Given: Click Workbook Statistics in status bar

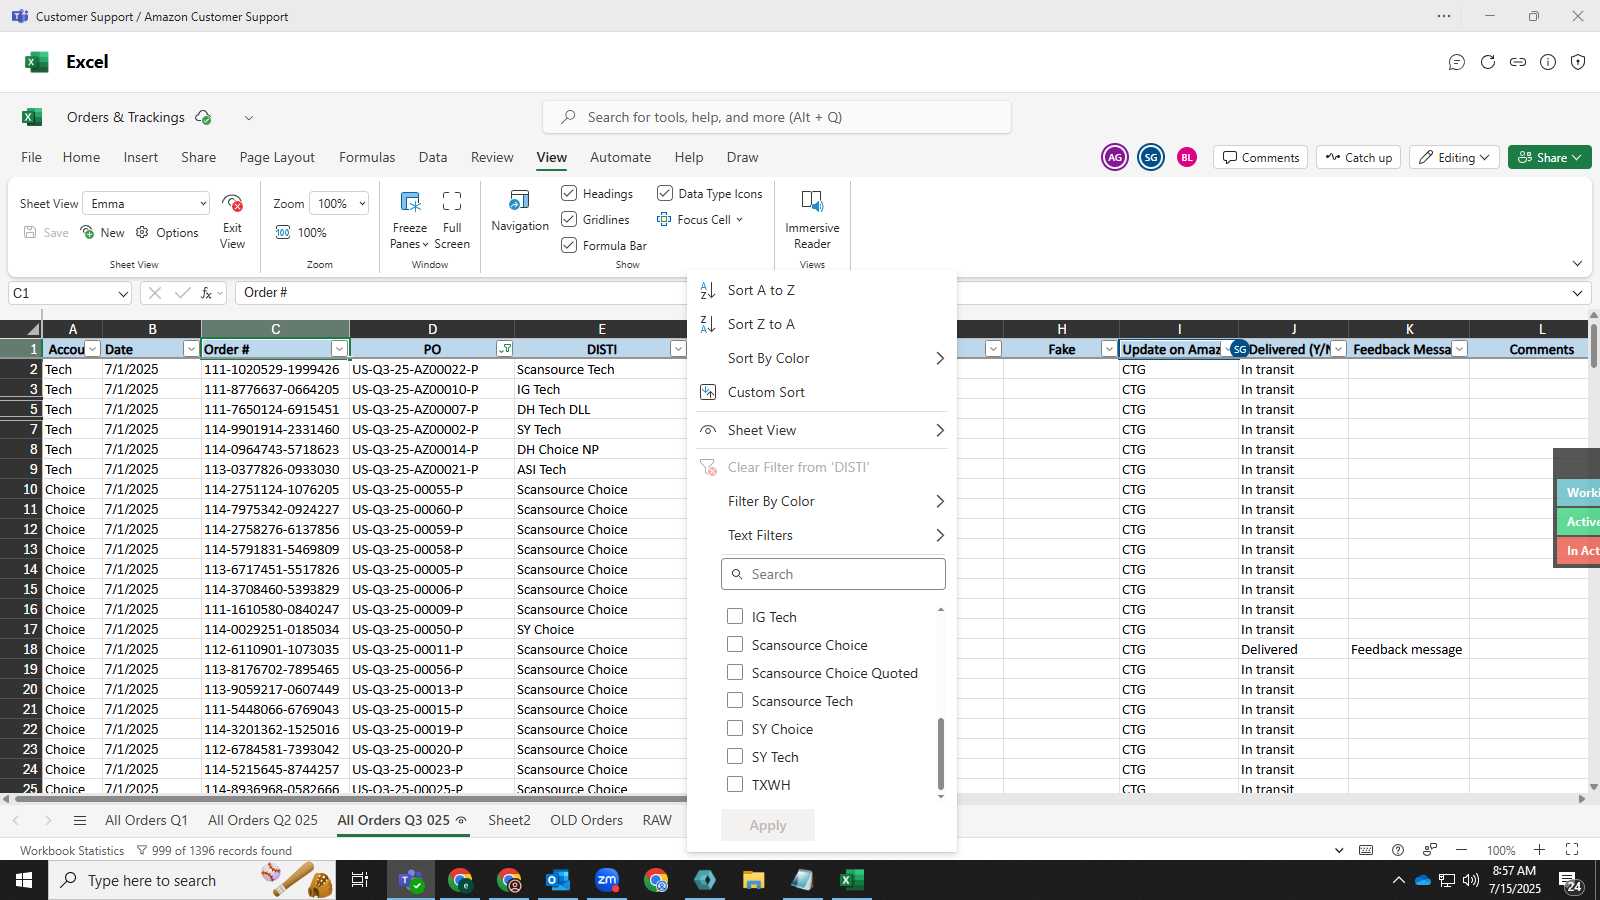Looking at the screenshot, I should click(72, 851).
